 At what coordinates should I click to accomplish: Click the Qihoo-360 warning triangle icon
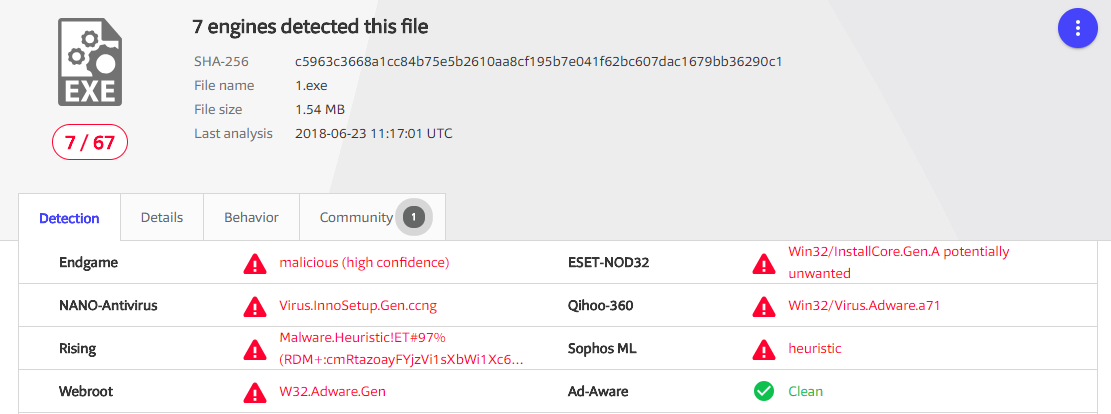coord(764,306)
